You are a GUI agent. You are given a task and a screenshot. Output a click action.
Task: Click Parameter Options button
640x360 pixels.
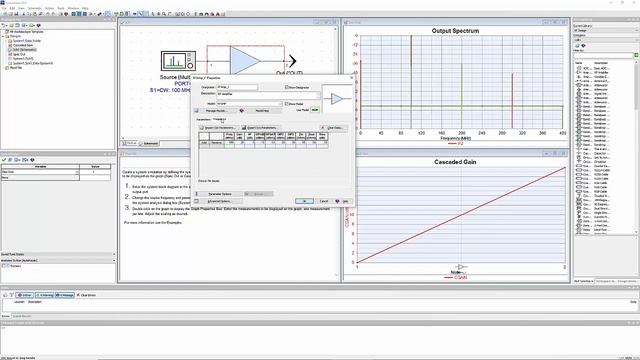[x=221, y=194]
